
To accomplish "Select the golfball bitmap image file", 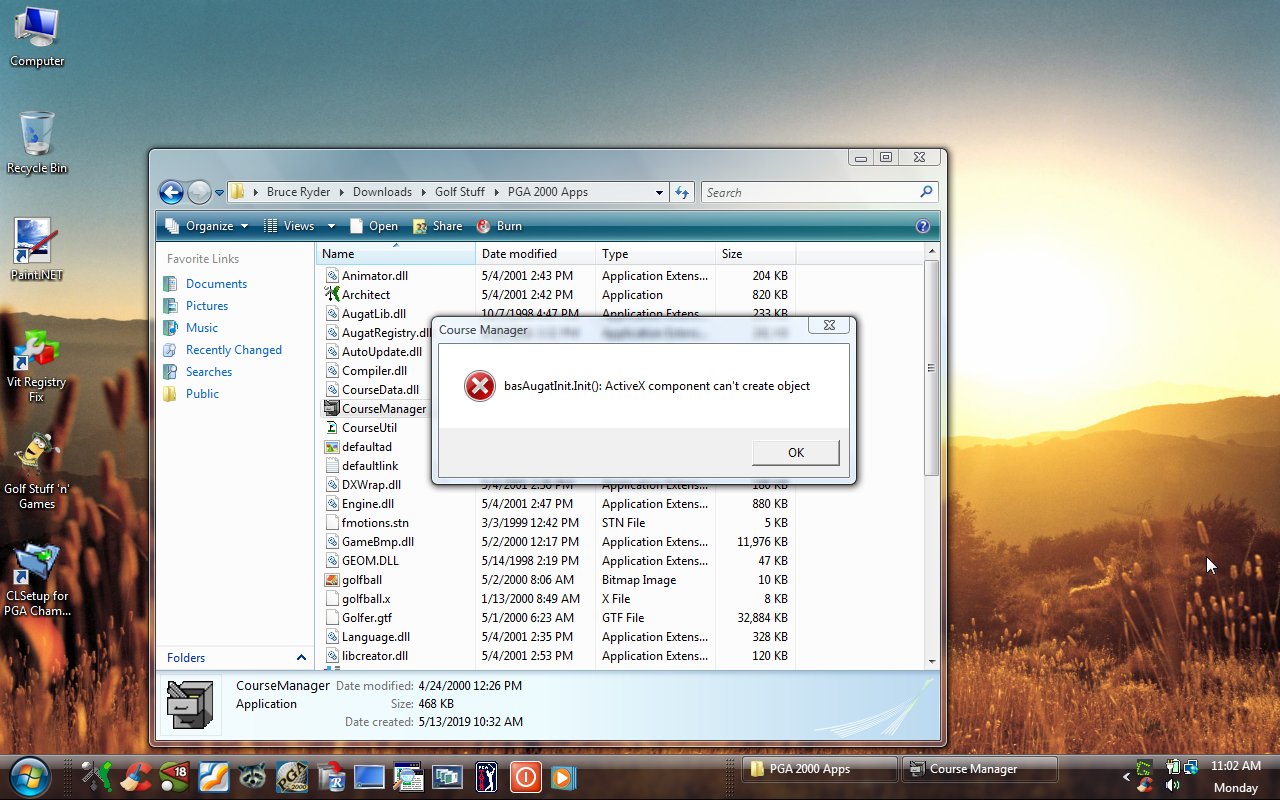I will pos(354,580).
